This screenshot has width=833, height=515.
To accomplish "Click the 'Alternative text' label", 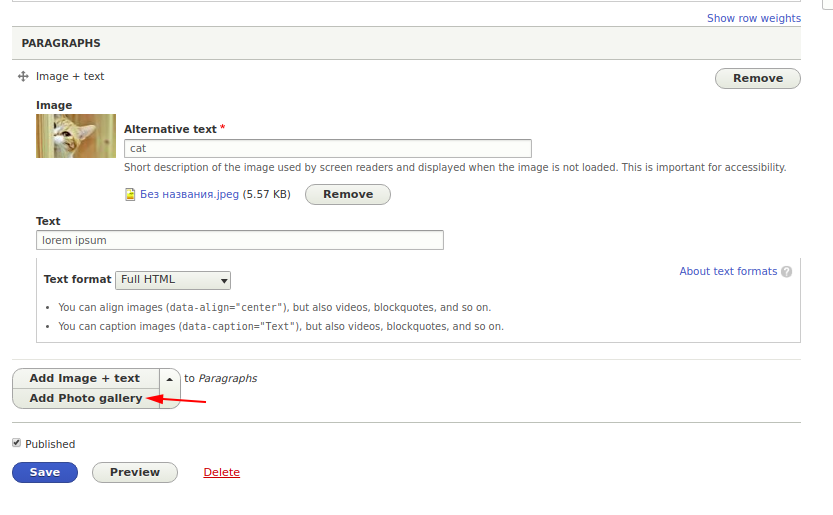I will point(171,129).
